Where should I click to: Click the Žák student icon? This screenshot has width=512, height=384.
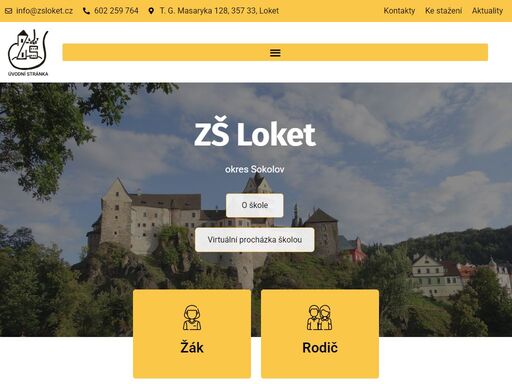pos(192,317)
